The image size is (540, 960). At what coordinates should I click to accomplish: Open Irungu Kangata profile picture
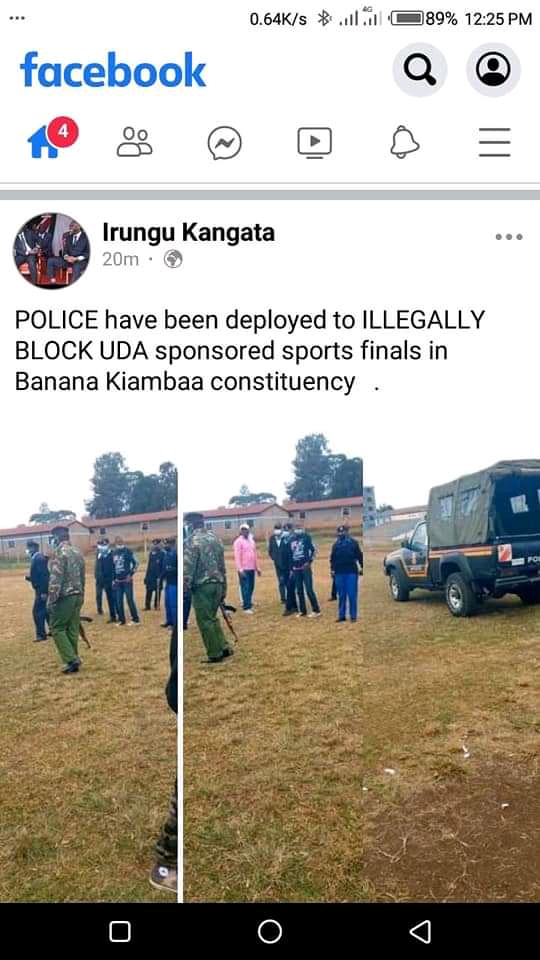51,250
